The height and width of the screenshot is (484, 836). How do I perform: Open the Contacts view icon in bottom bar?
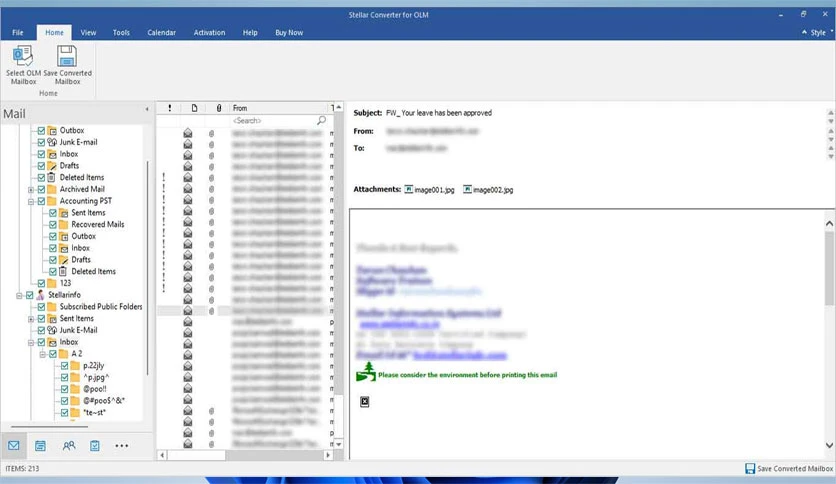pyautogui.click(x=69, y=446)
